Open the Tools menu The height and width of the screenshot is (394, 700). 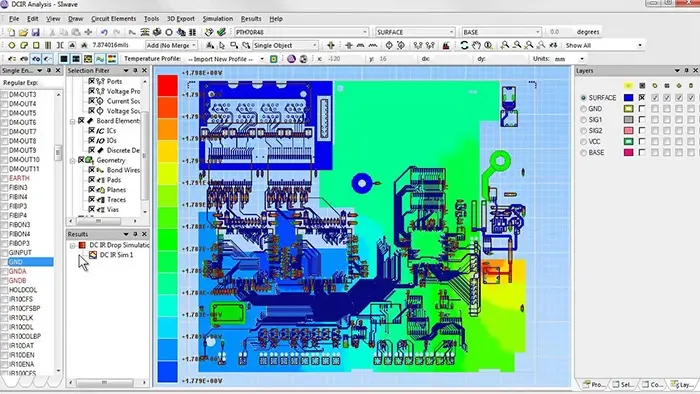click(x=151, y=19)
